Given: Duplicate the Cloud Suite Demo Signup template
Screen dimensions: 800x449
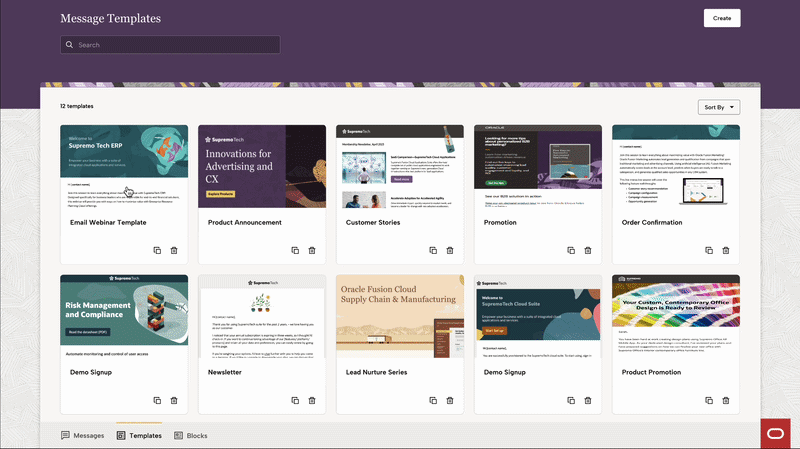Looking at the screenshot, I should pos(571,401).
